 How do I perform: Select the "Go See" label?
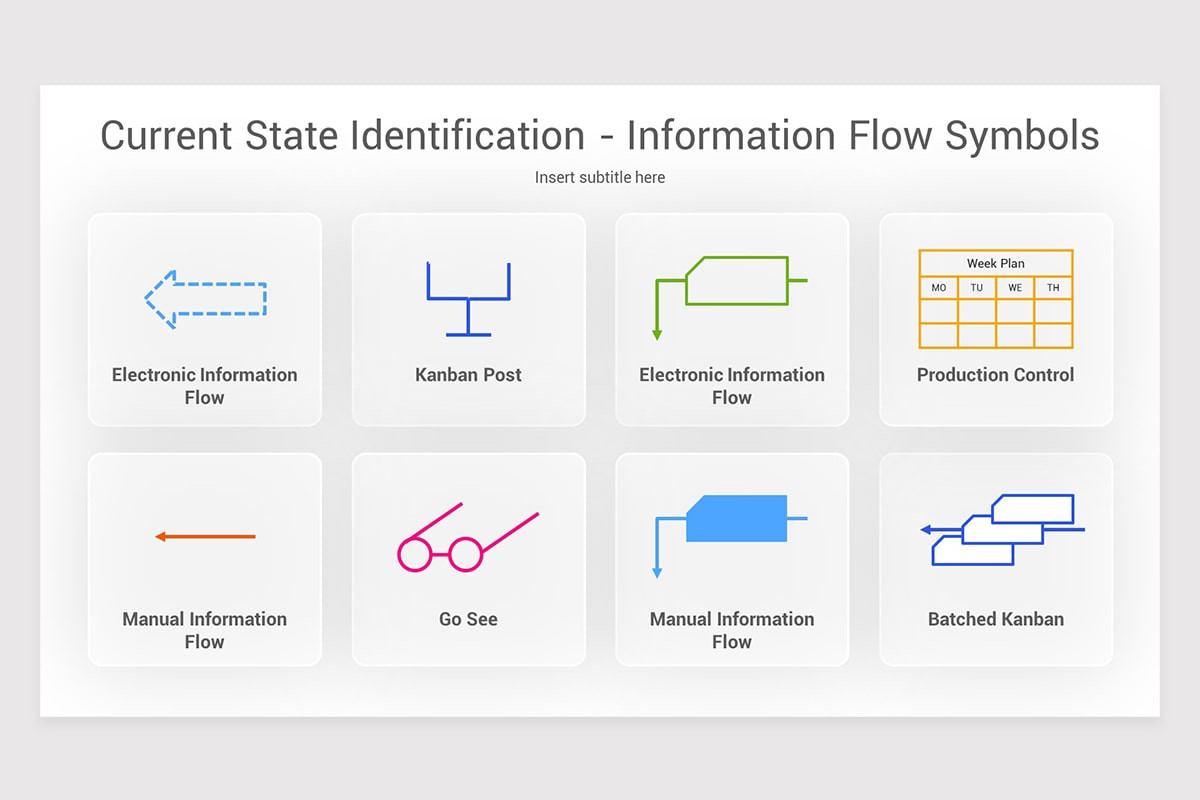(x=468, y=619)
